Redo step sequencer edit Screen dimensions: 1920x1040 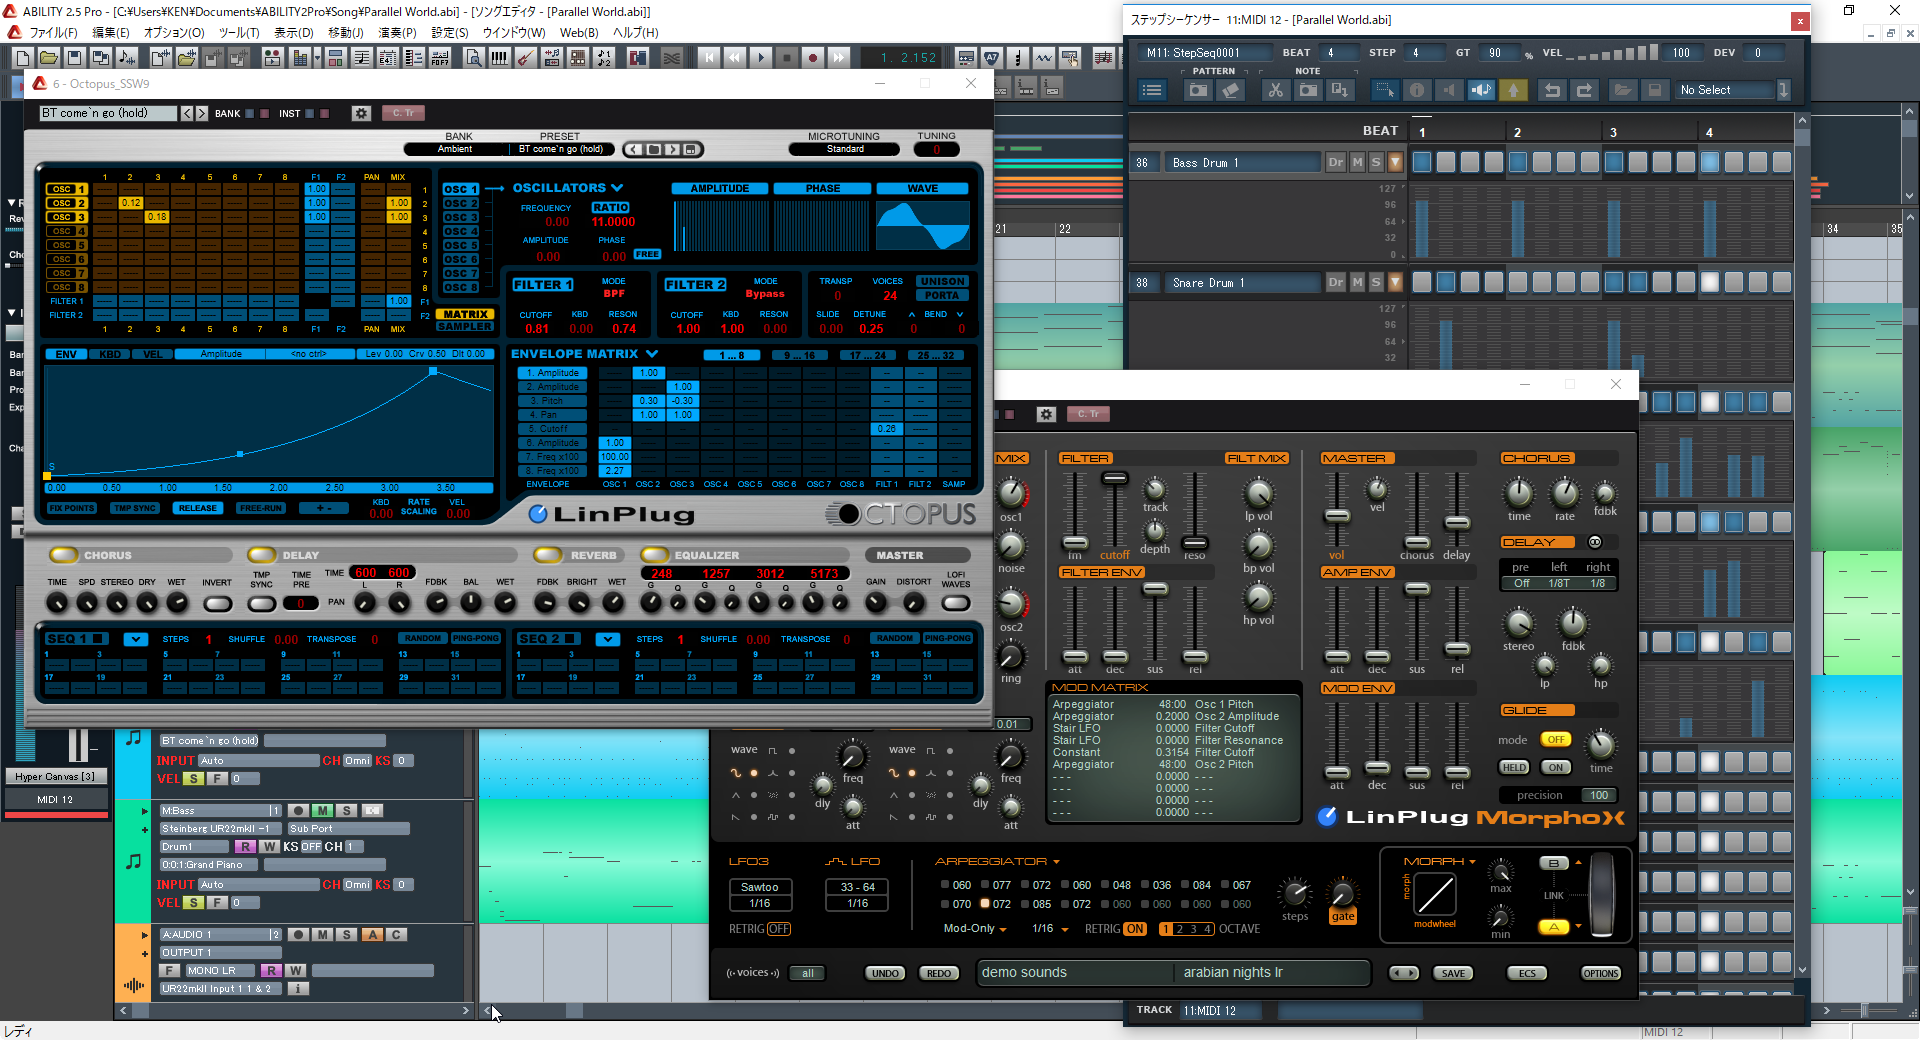[x=1584, y=90]
